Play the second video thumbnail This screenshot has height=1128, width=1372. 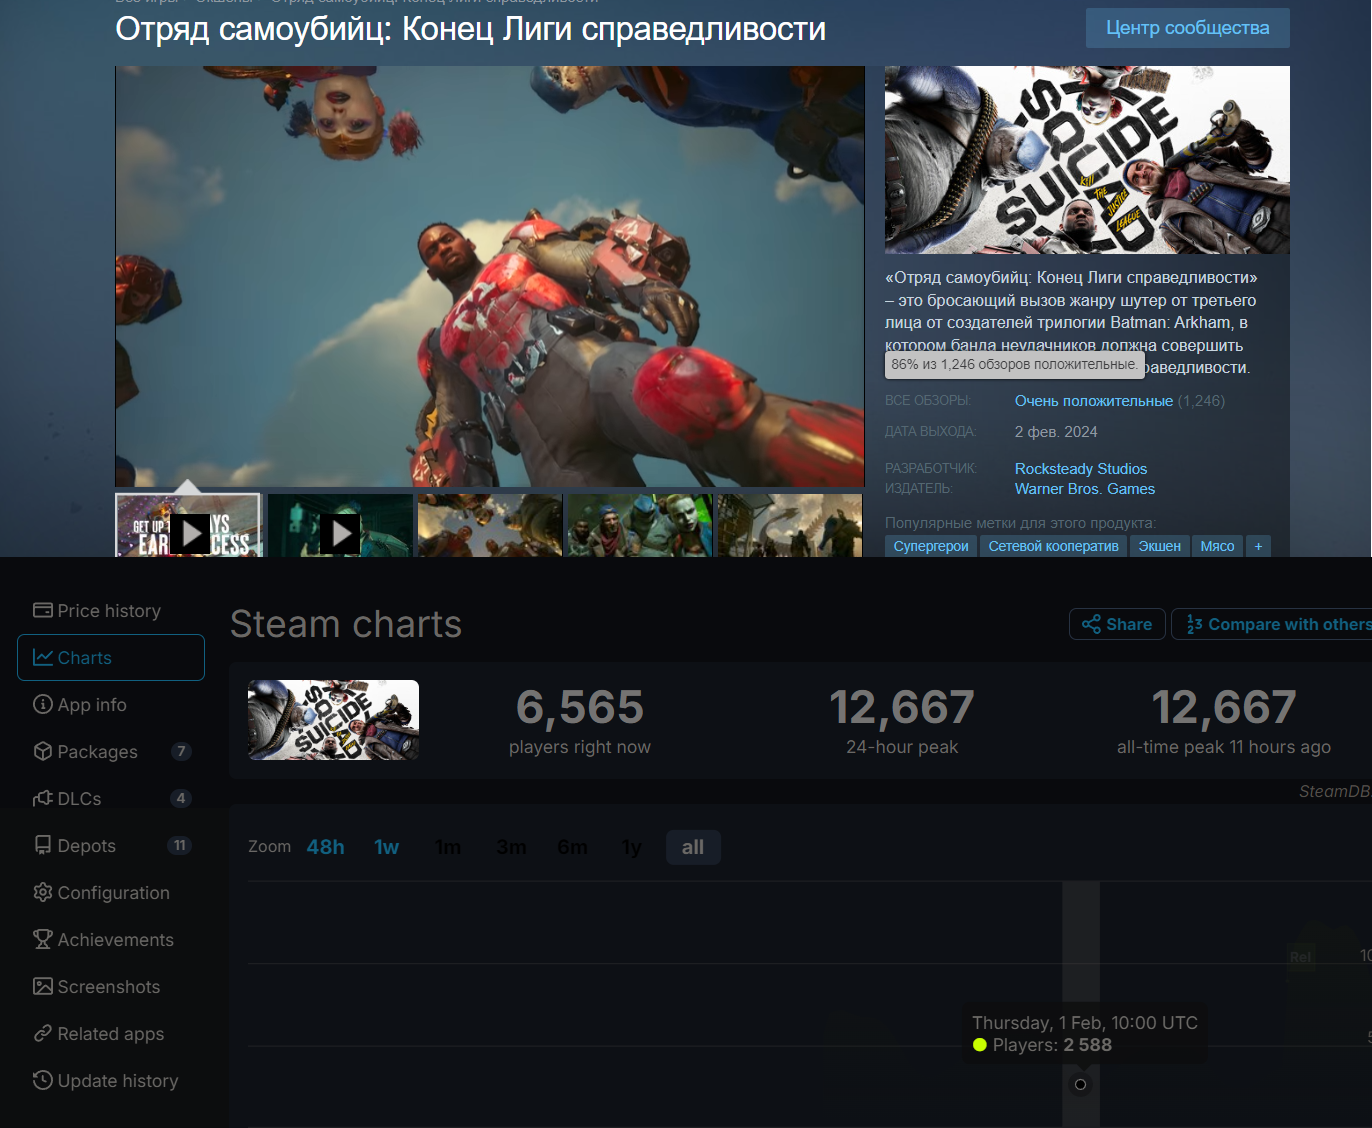pos(340,526)
